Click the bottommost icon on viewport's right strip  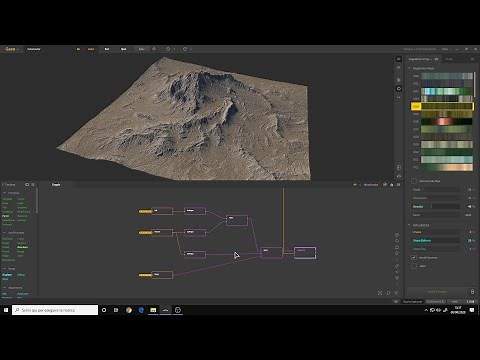click(399, 176)
